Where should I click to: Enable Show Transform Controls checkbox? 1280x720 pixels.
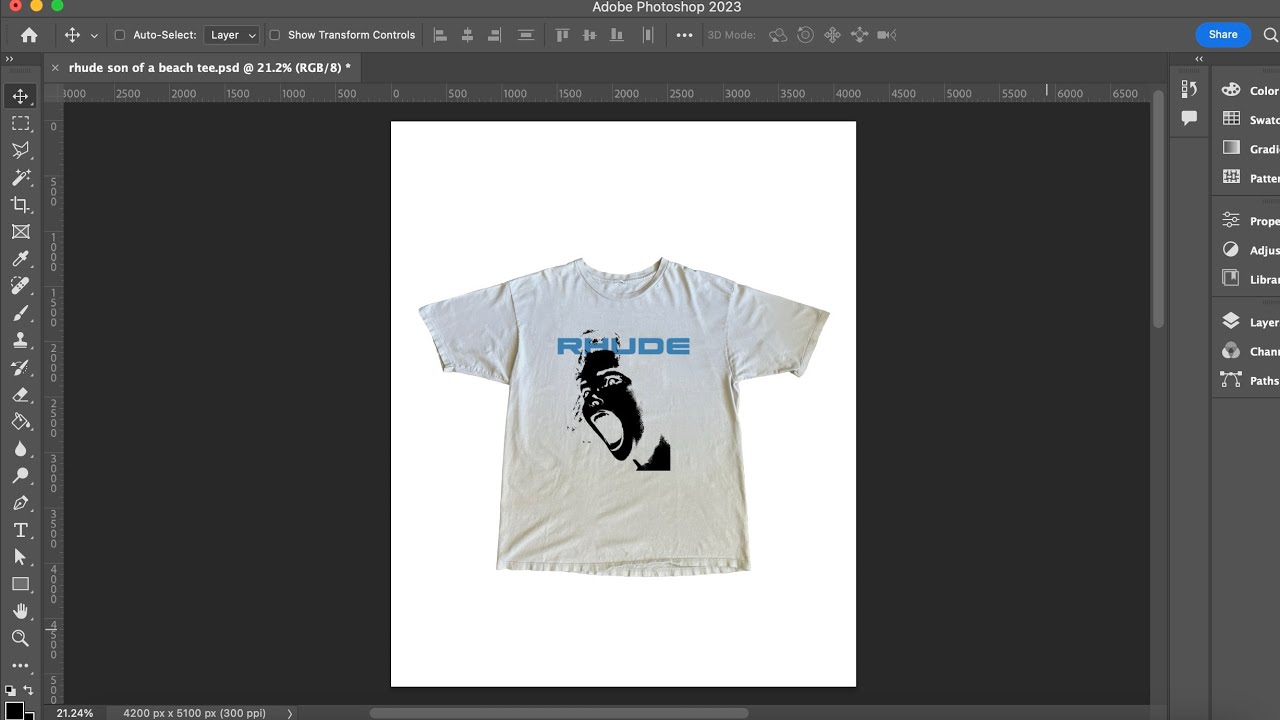tap(274, 35)
